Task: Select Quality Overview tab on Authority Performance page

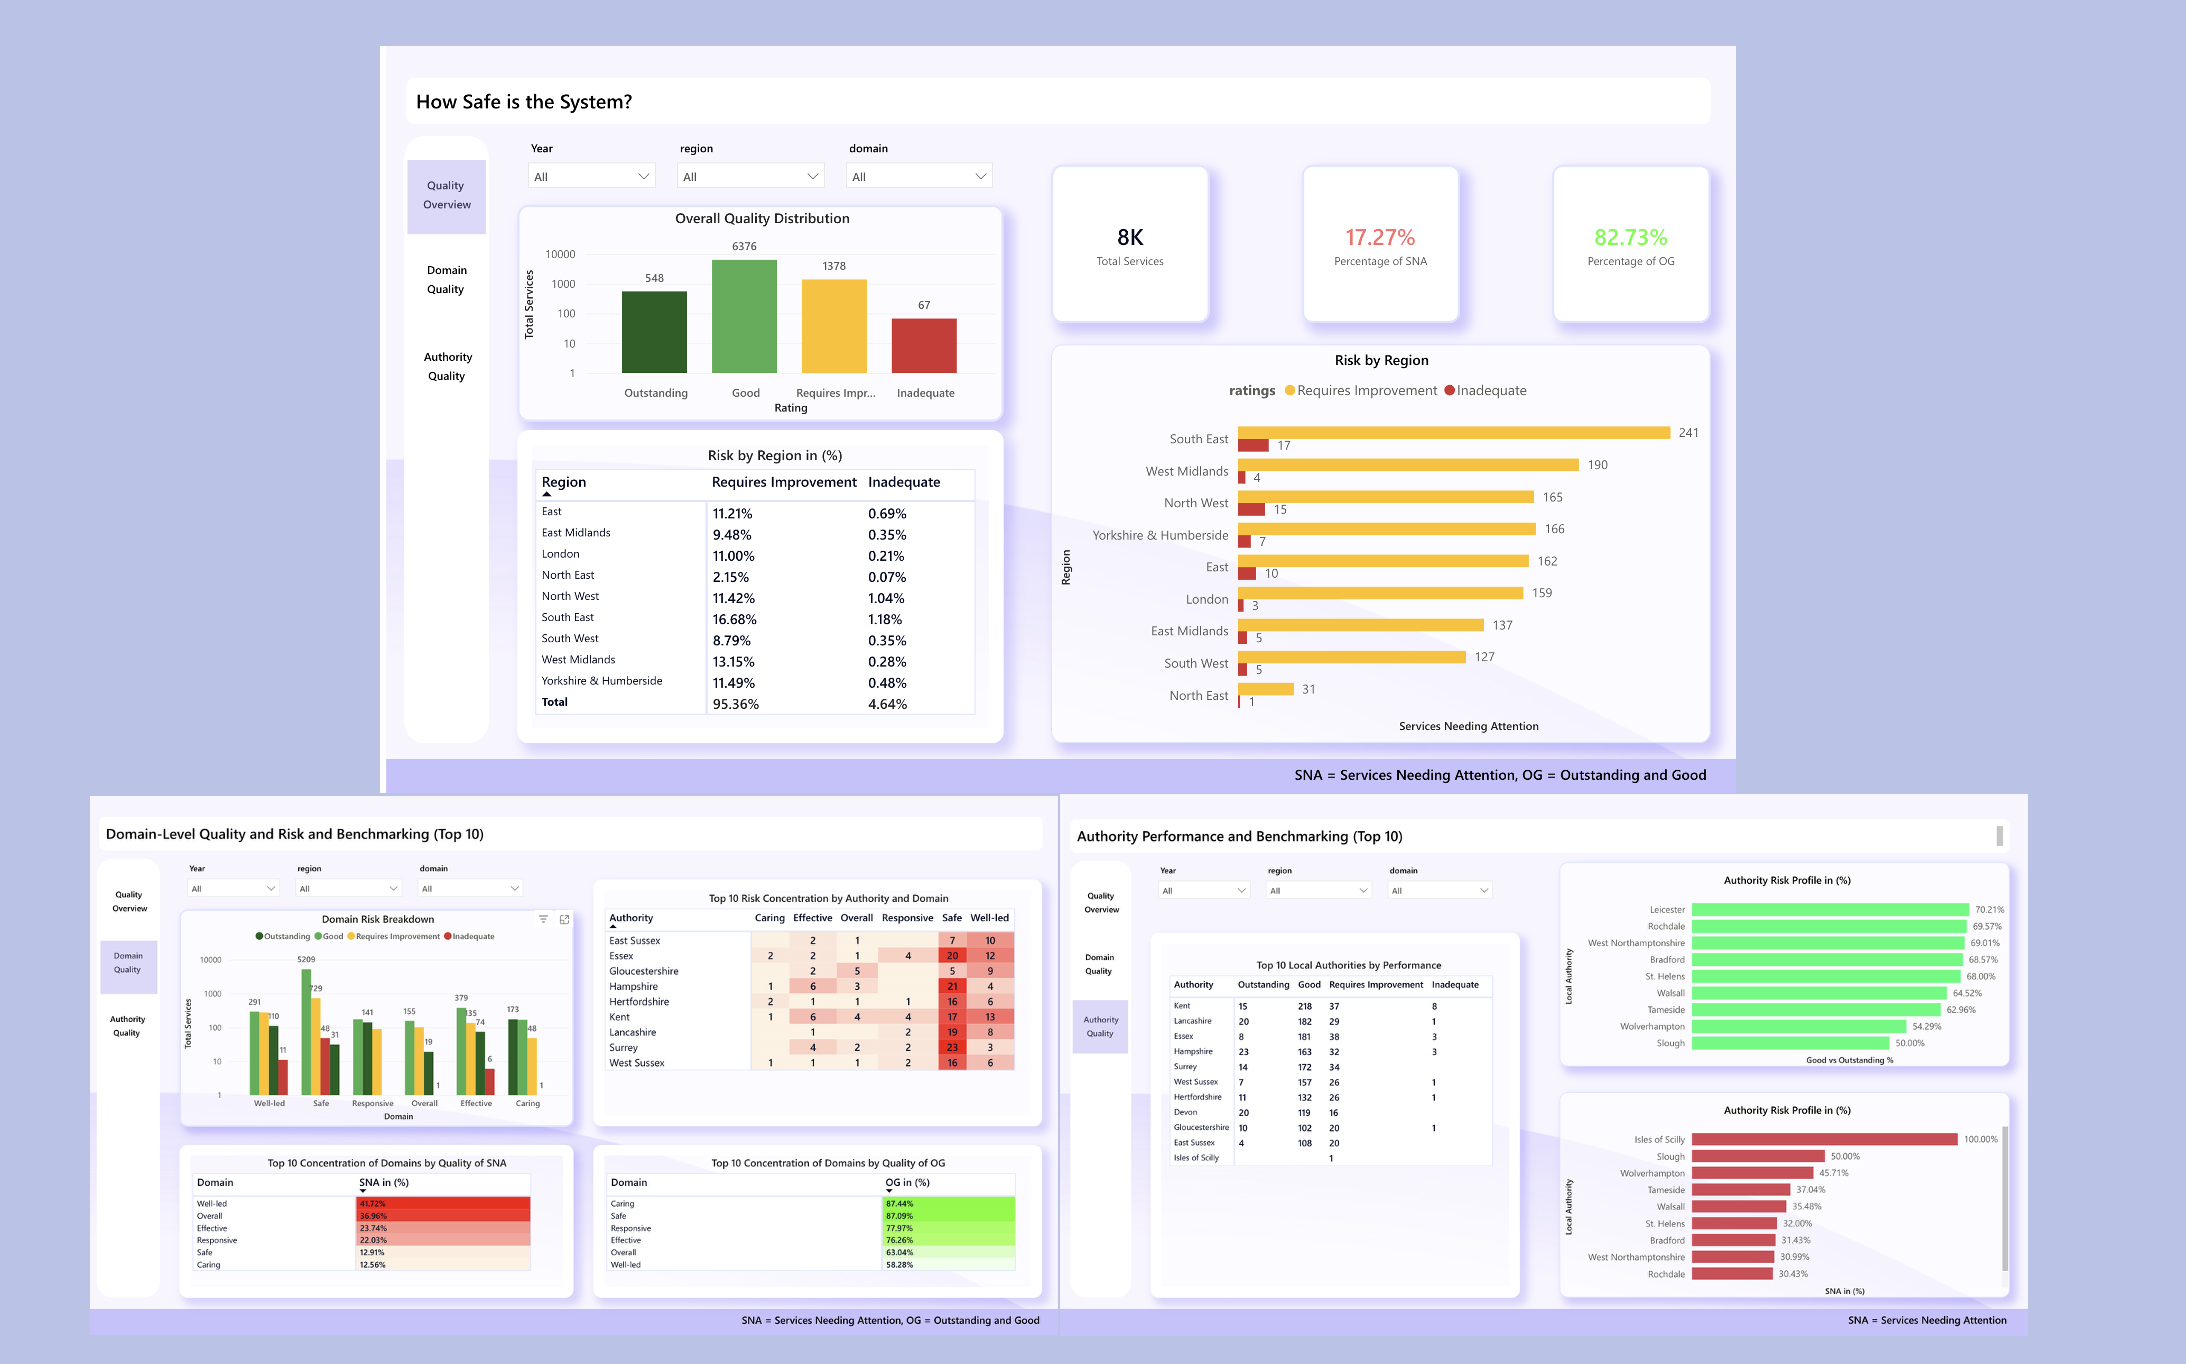Action: (1101, 903)
